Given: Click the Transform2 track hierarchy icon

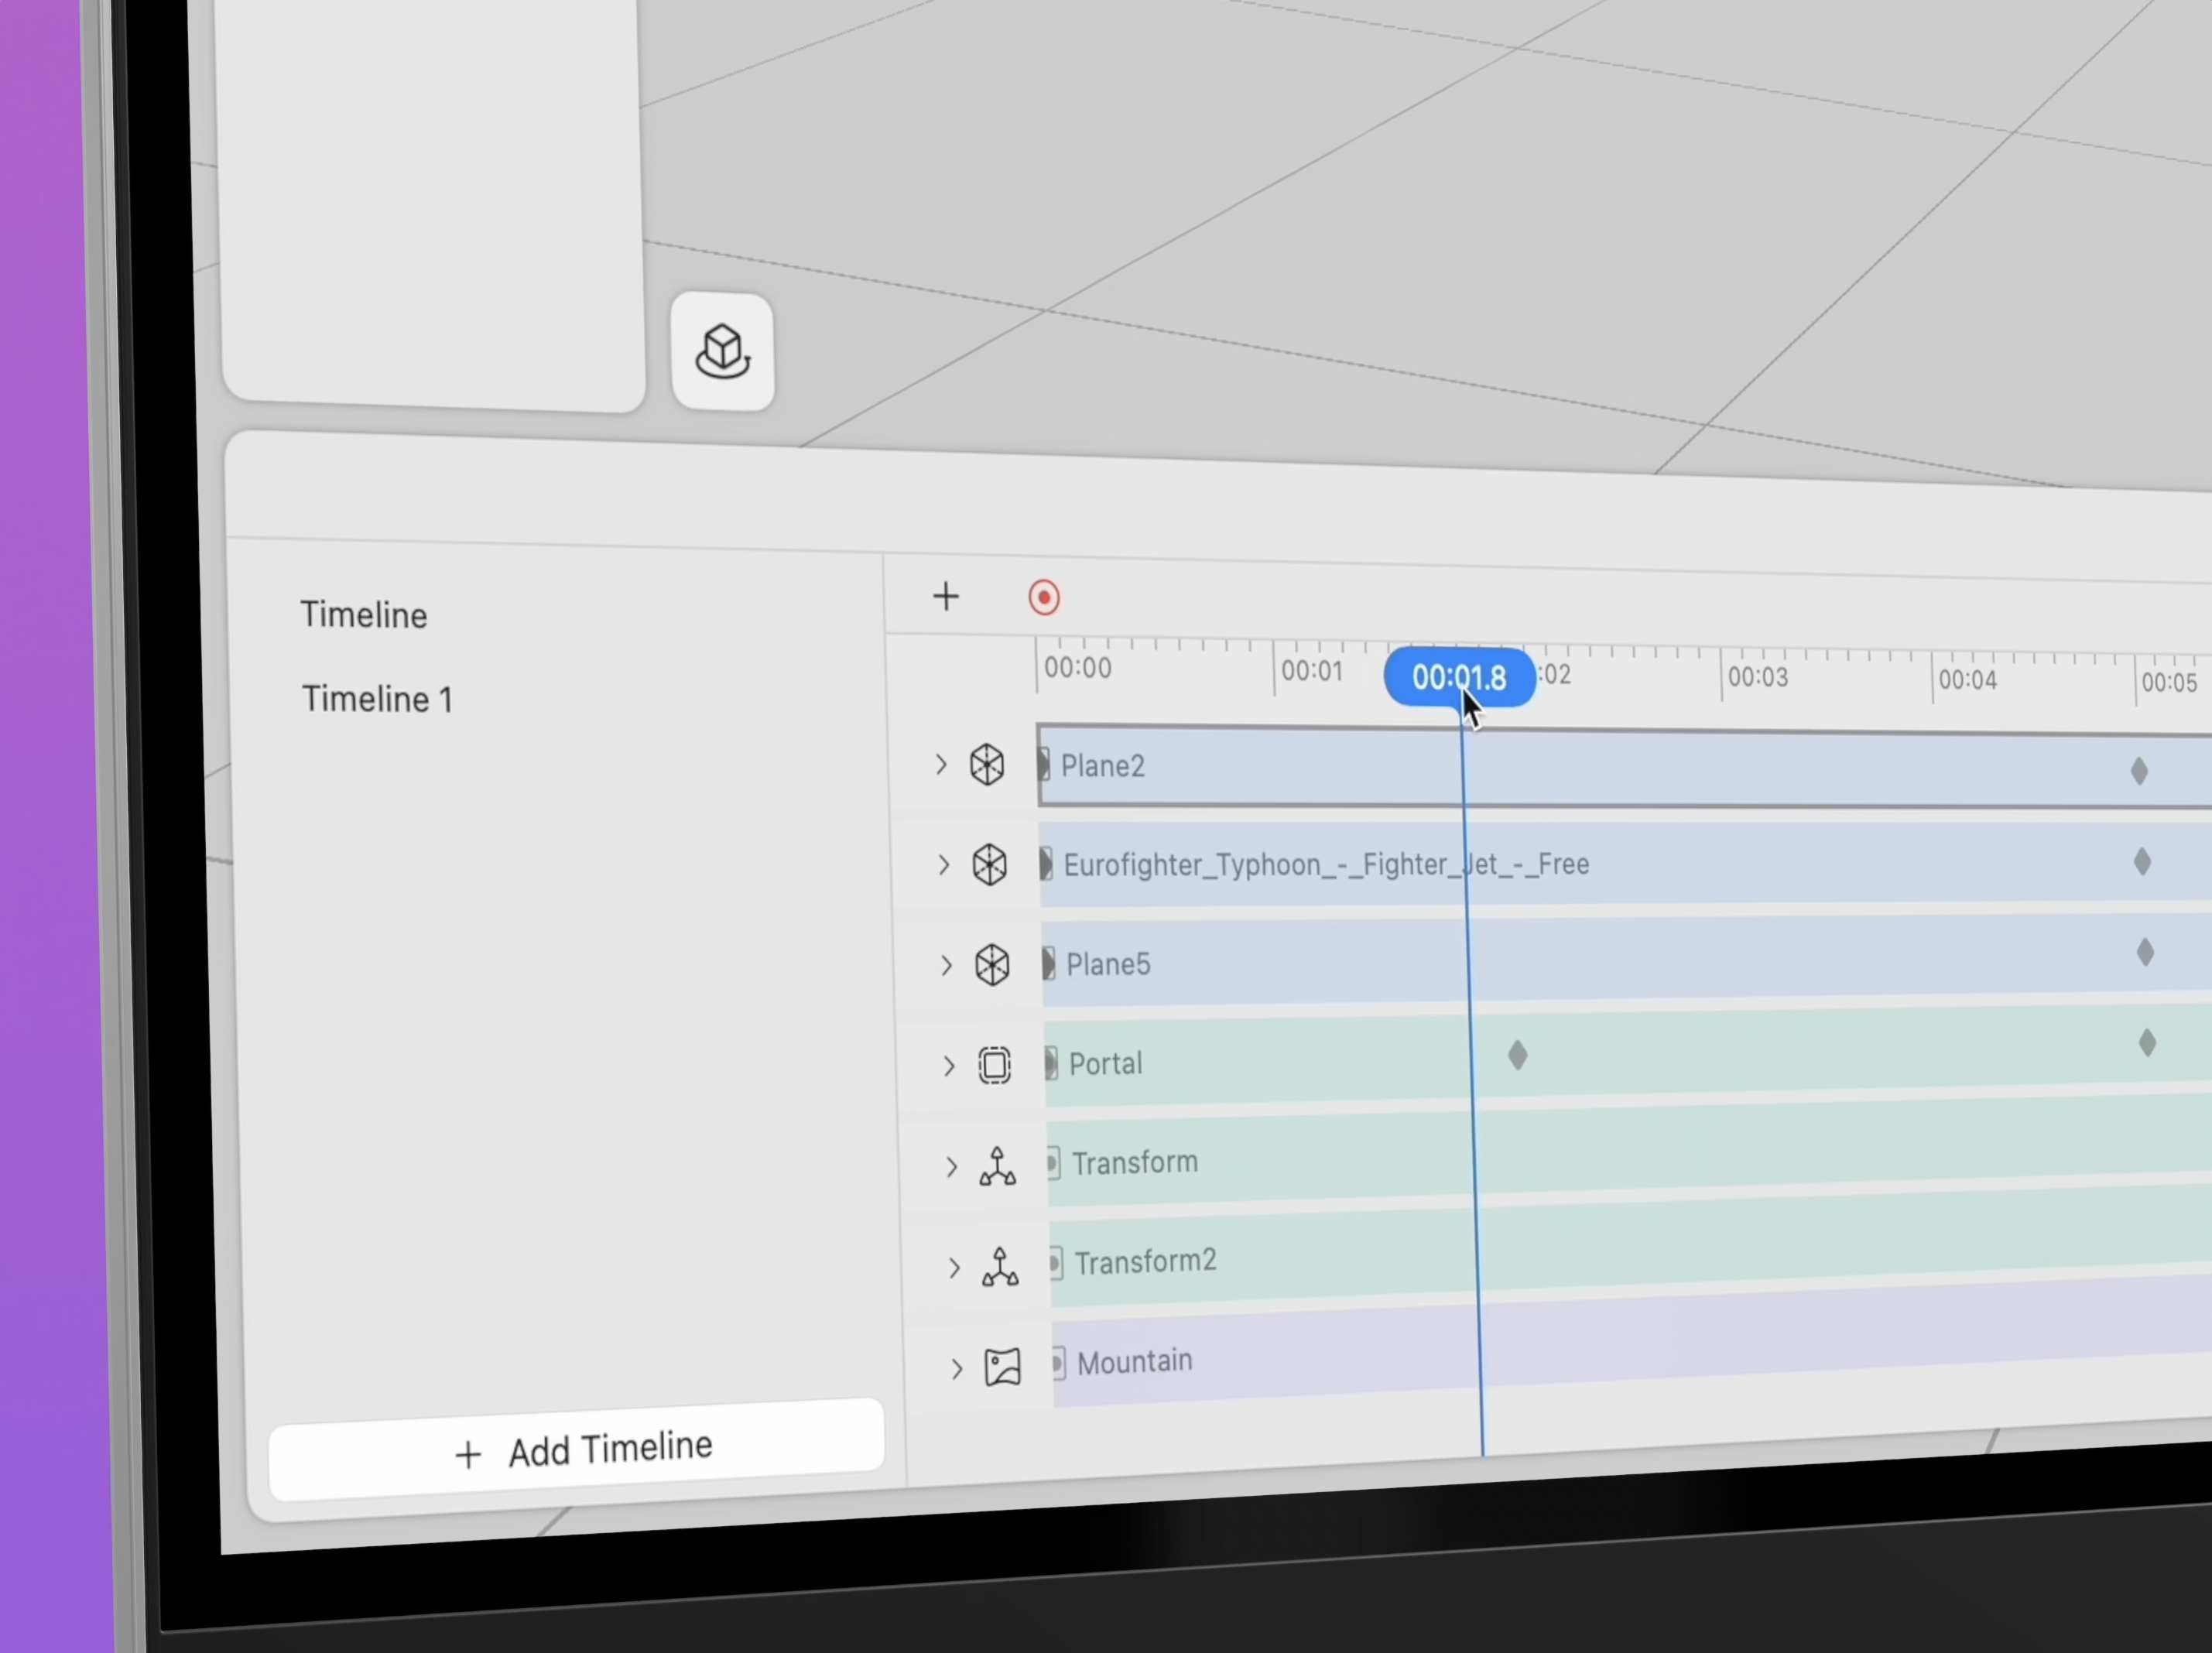Looking at the screenshot, I should (x=1000, y=1267).
